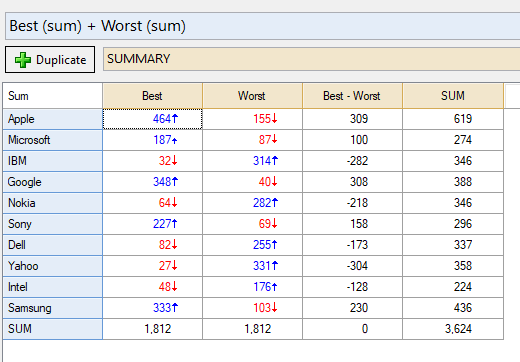The height and width of the screenshot is (362, 520).
Task: Select the Best column header
Action: [152, 96]
